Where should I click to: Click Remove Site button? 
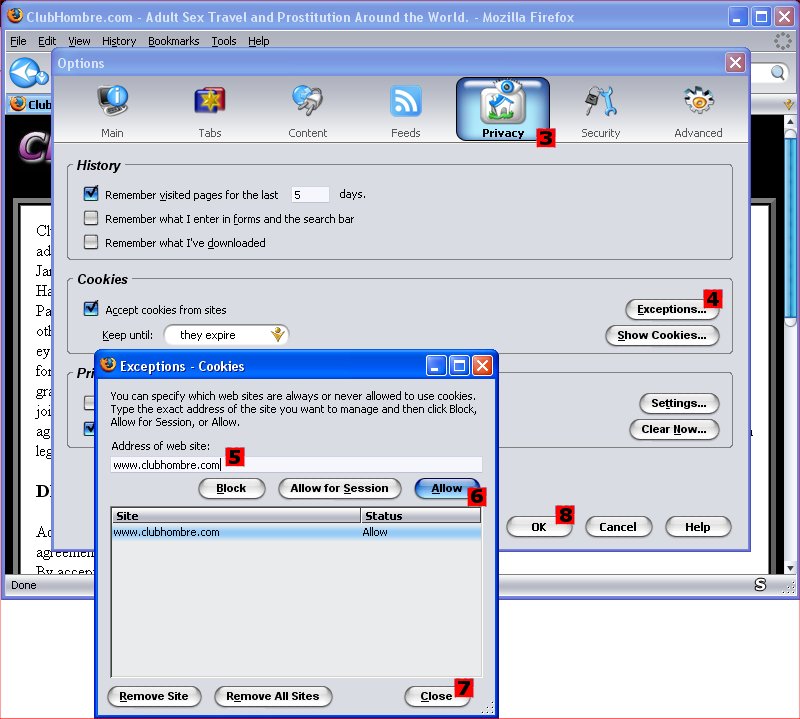(154, 696)
